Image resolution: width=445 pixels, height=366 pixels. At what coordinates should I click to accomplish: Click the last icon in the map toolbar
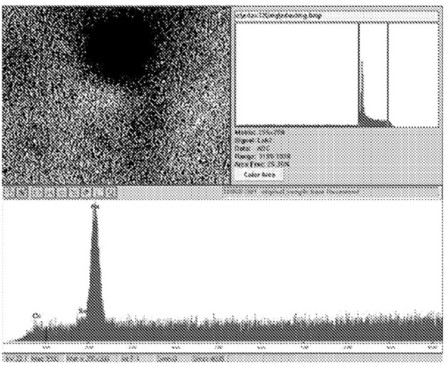click(x=110, y=193)
